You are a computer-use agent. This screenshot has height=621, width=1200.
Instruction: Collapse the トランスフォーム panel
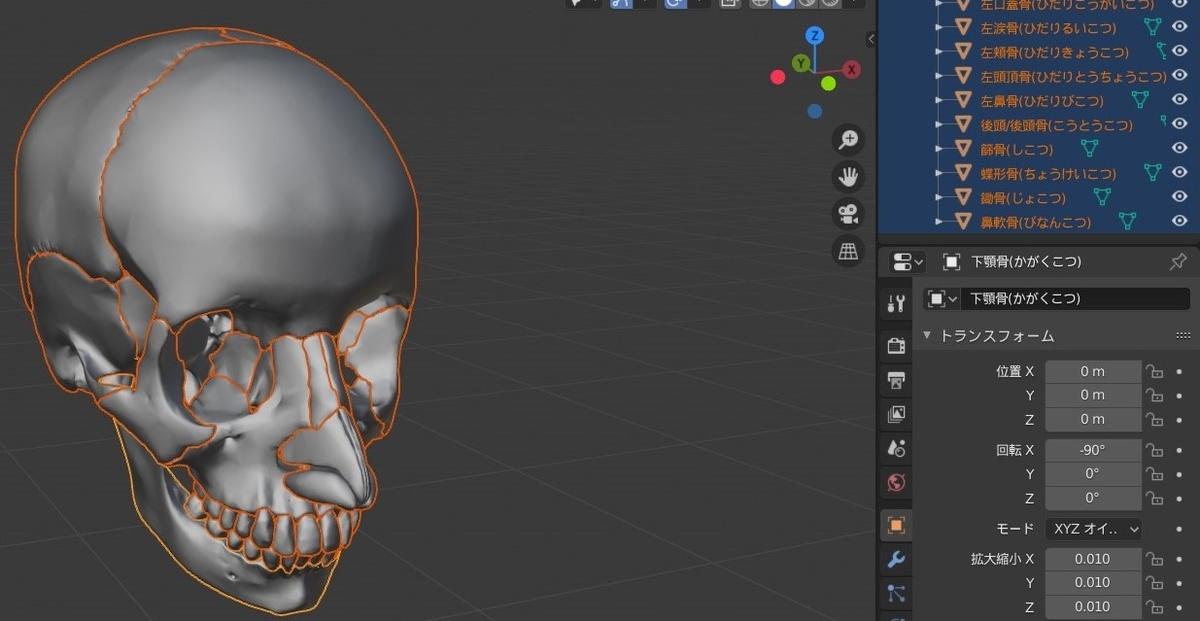coord(927,335)
